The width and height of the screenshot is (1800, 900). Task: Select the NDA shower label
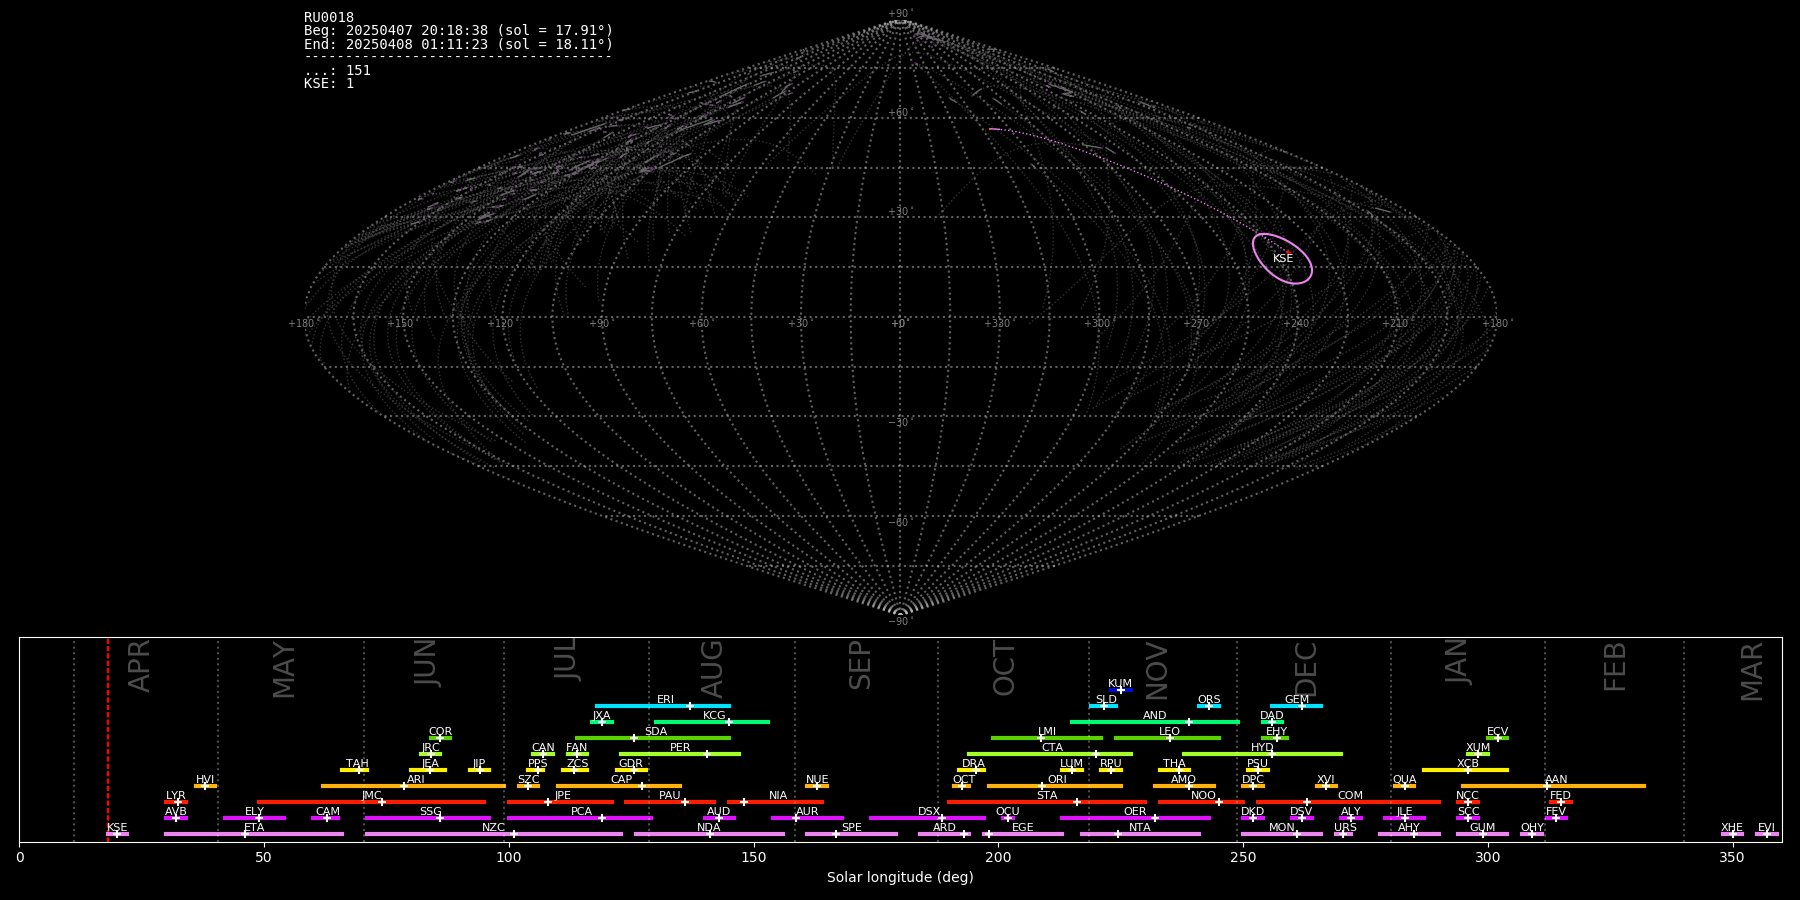coord(709,828)
